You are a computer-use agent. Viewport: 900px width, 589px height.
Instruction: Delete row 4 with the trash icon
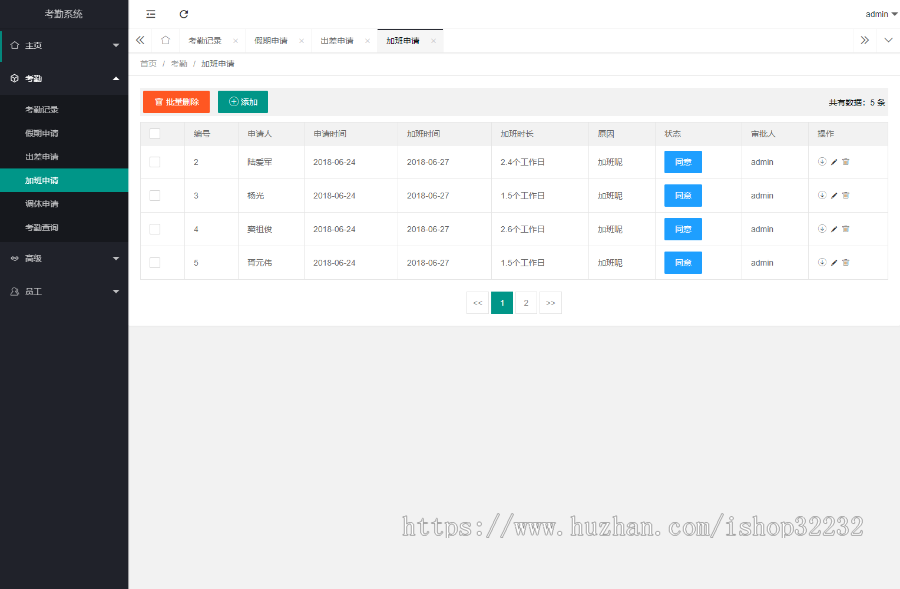[845, 228]
